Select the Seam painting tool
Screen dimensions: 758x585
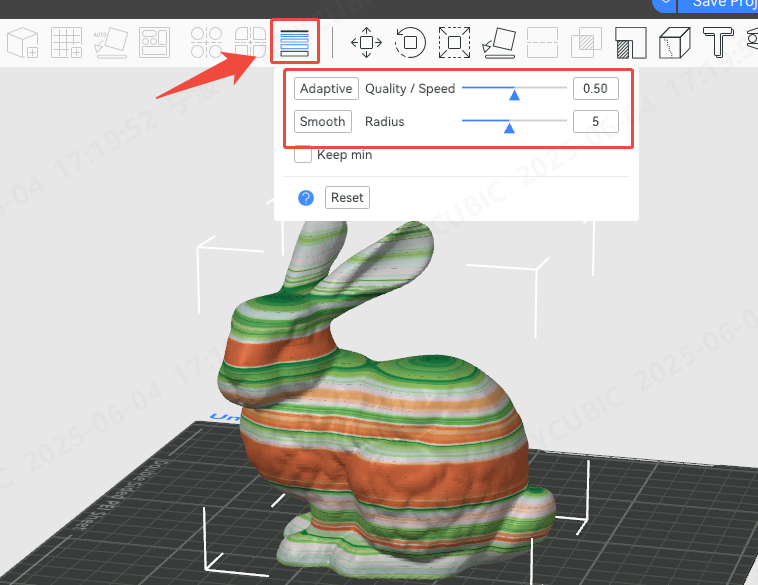coord(675,43)
